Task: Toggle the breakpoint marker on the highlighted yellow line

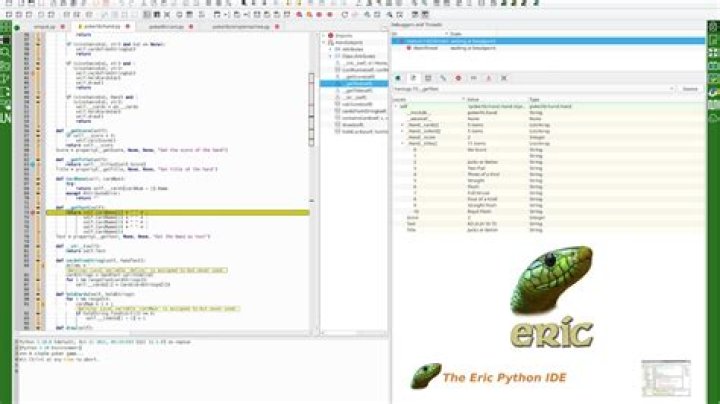Action: pyautogui.click(x=32, y=213)
